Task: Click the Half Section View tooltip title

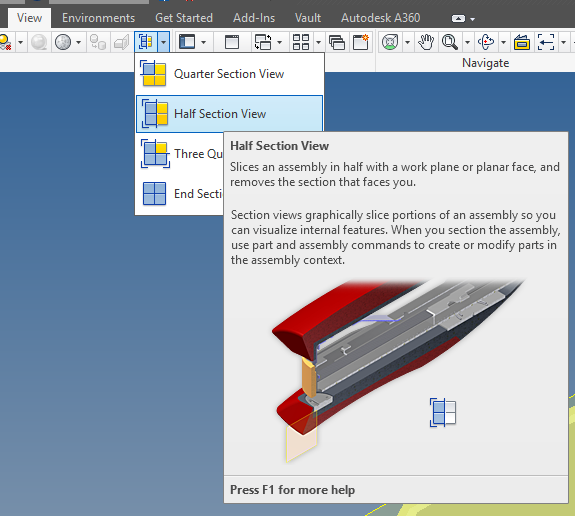Action: click(279, 146)
